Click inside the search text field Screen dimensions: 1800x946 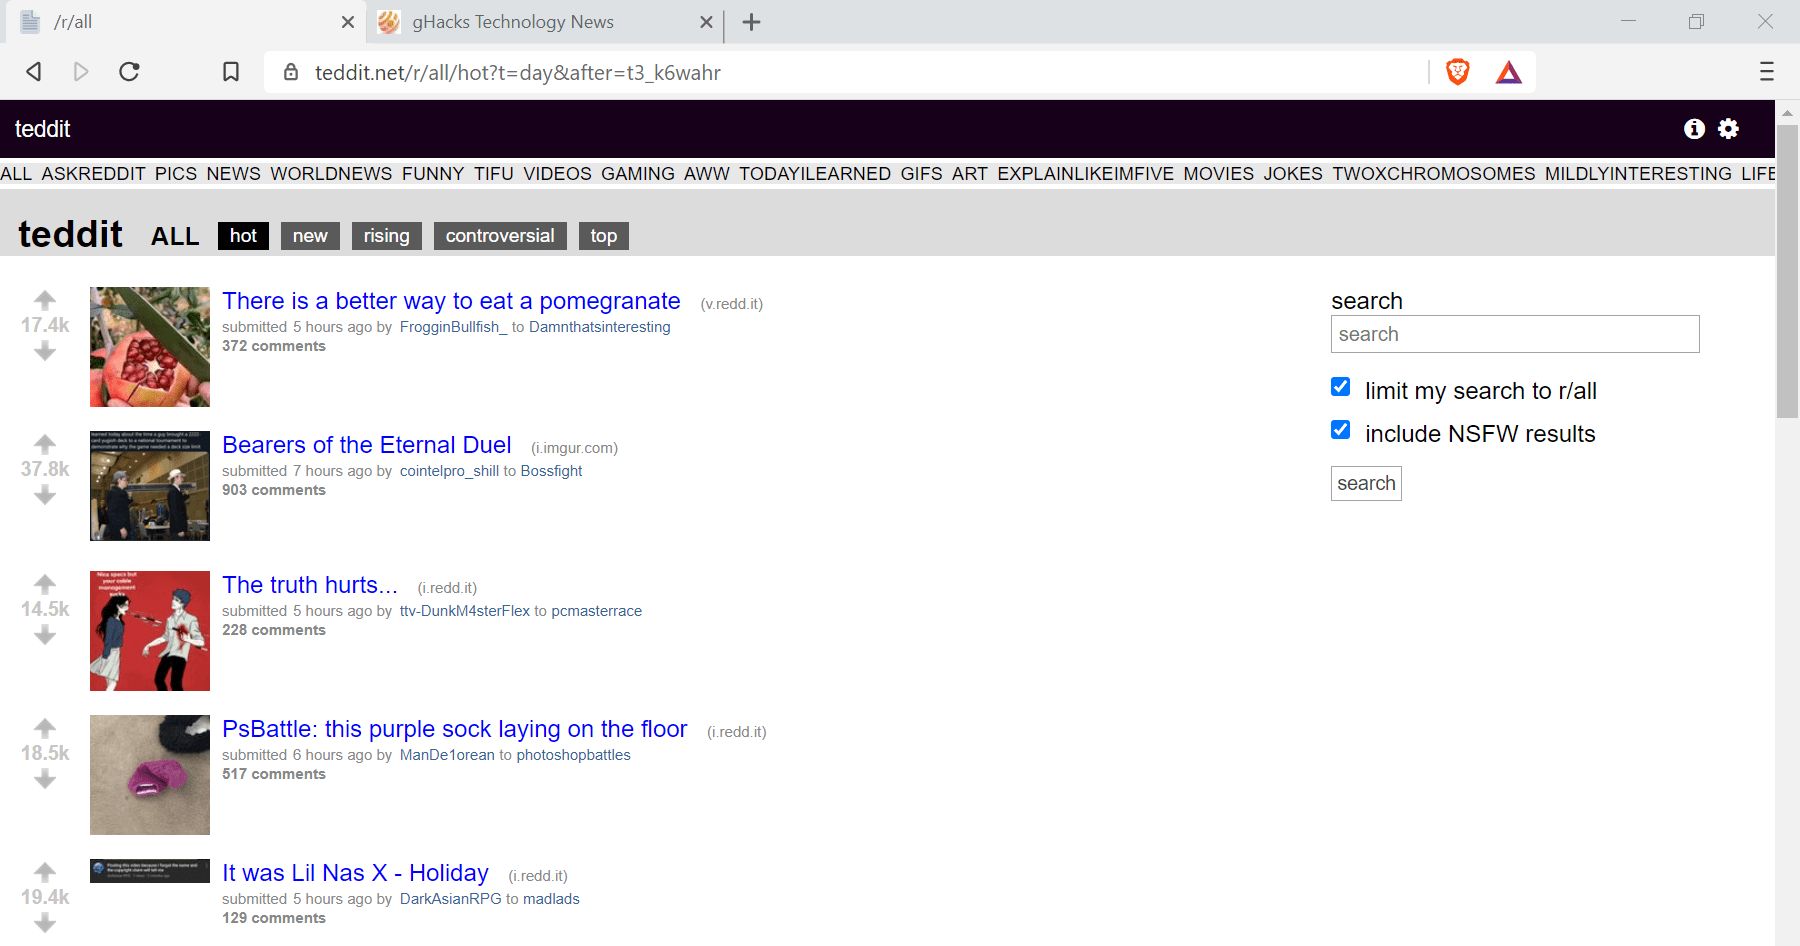click(1513, 334)
